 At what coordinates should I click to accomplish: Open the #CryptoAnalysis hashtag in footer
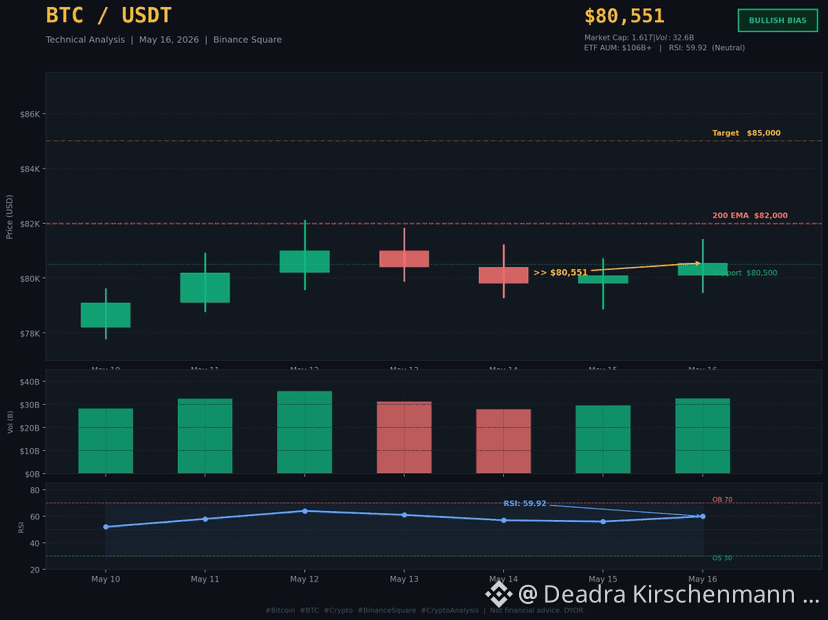pyautogui.click(x=449, y=610)
